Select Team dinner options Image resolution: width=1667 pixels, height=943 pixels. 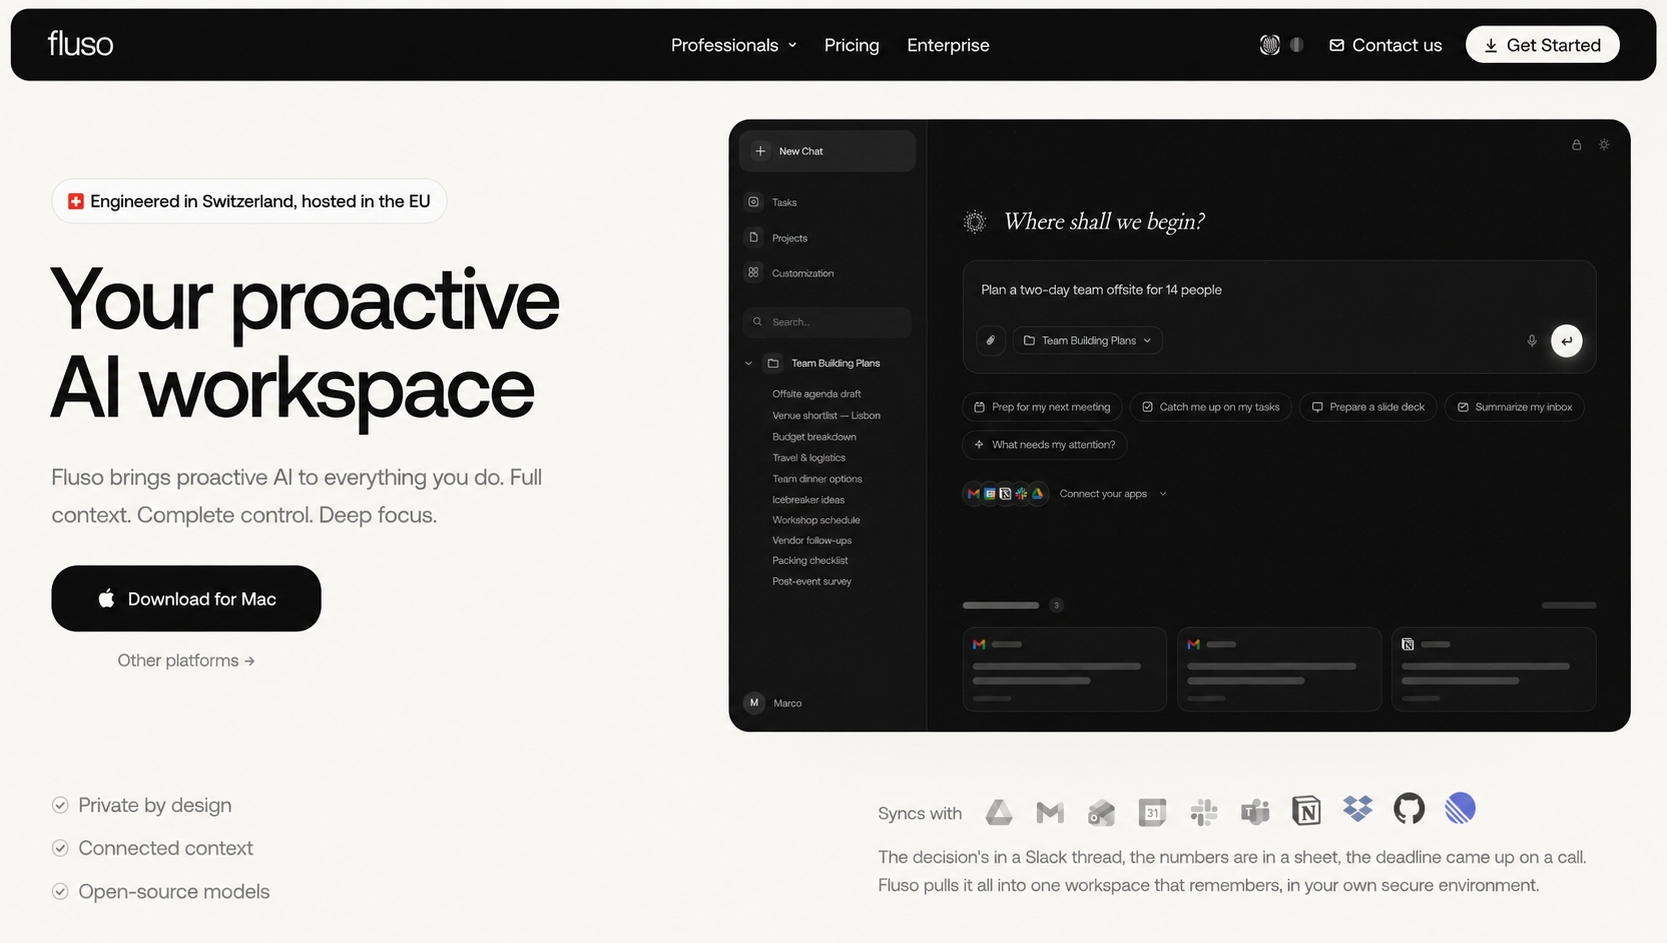(x=817, y=479)
